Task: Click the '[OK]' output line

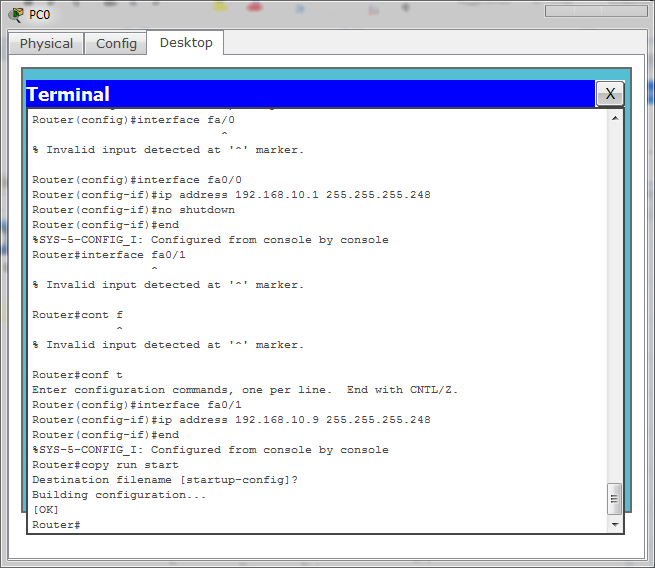Action: (x=46, y=510)
